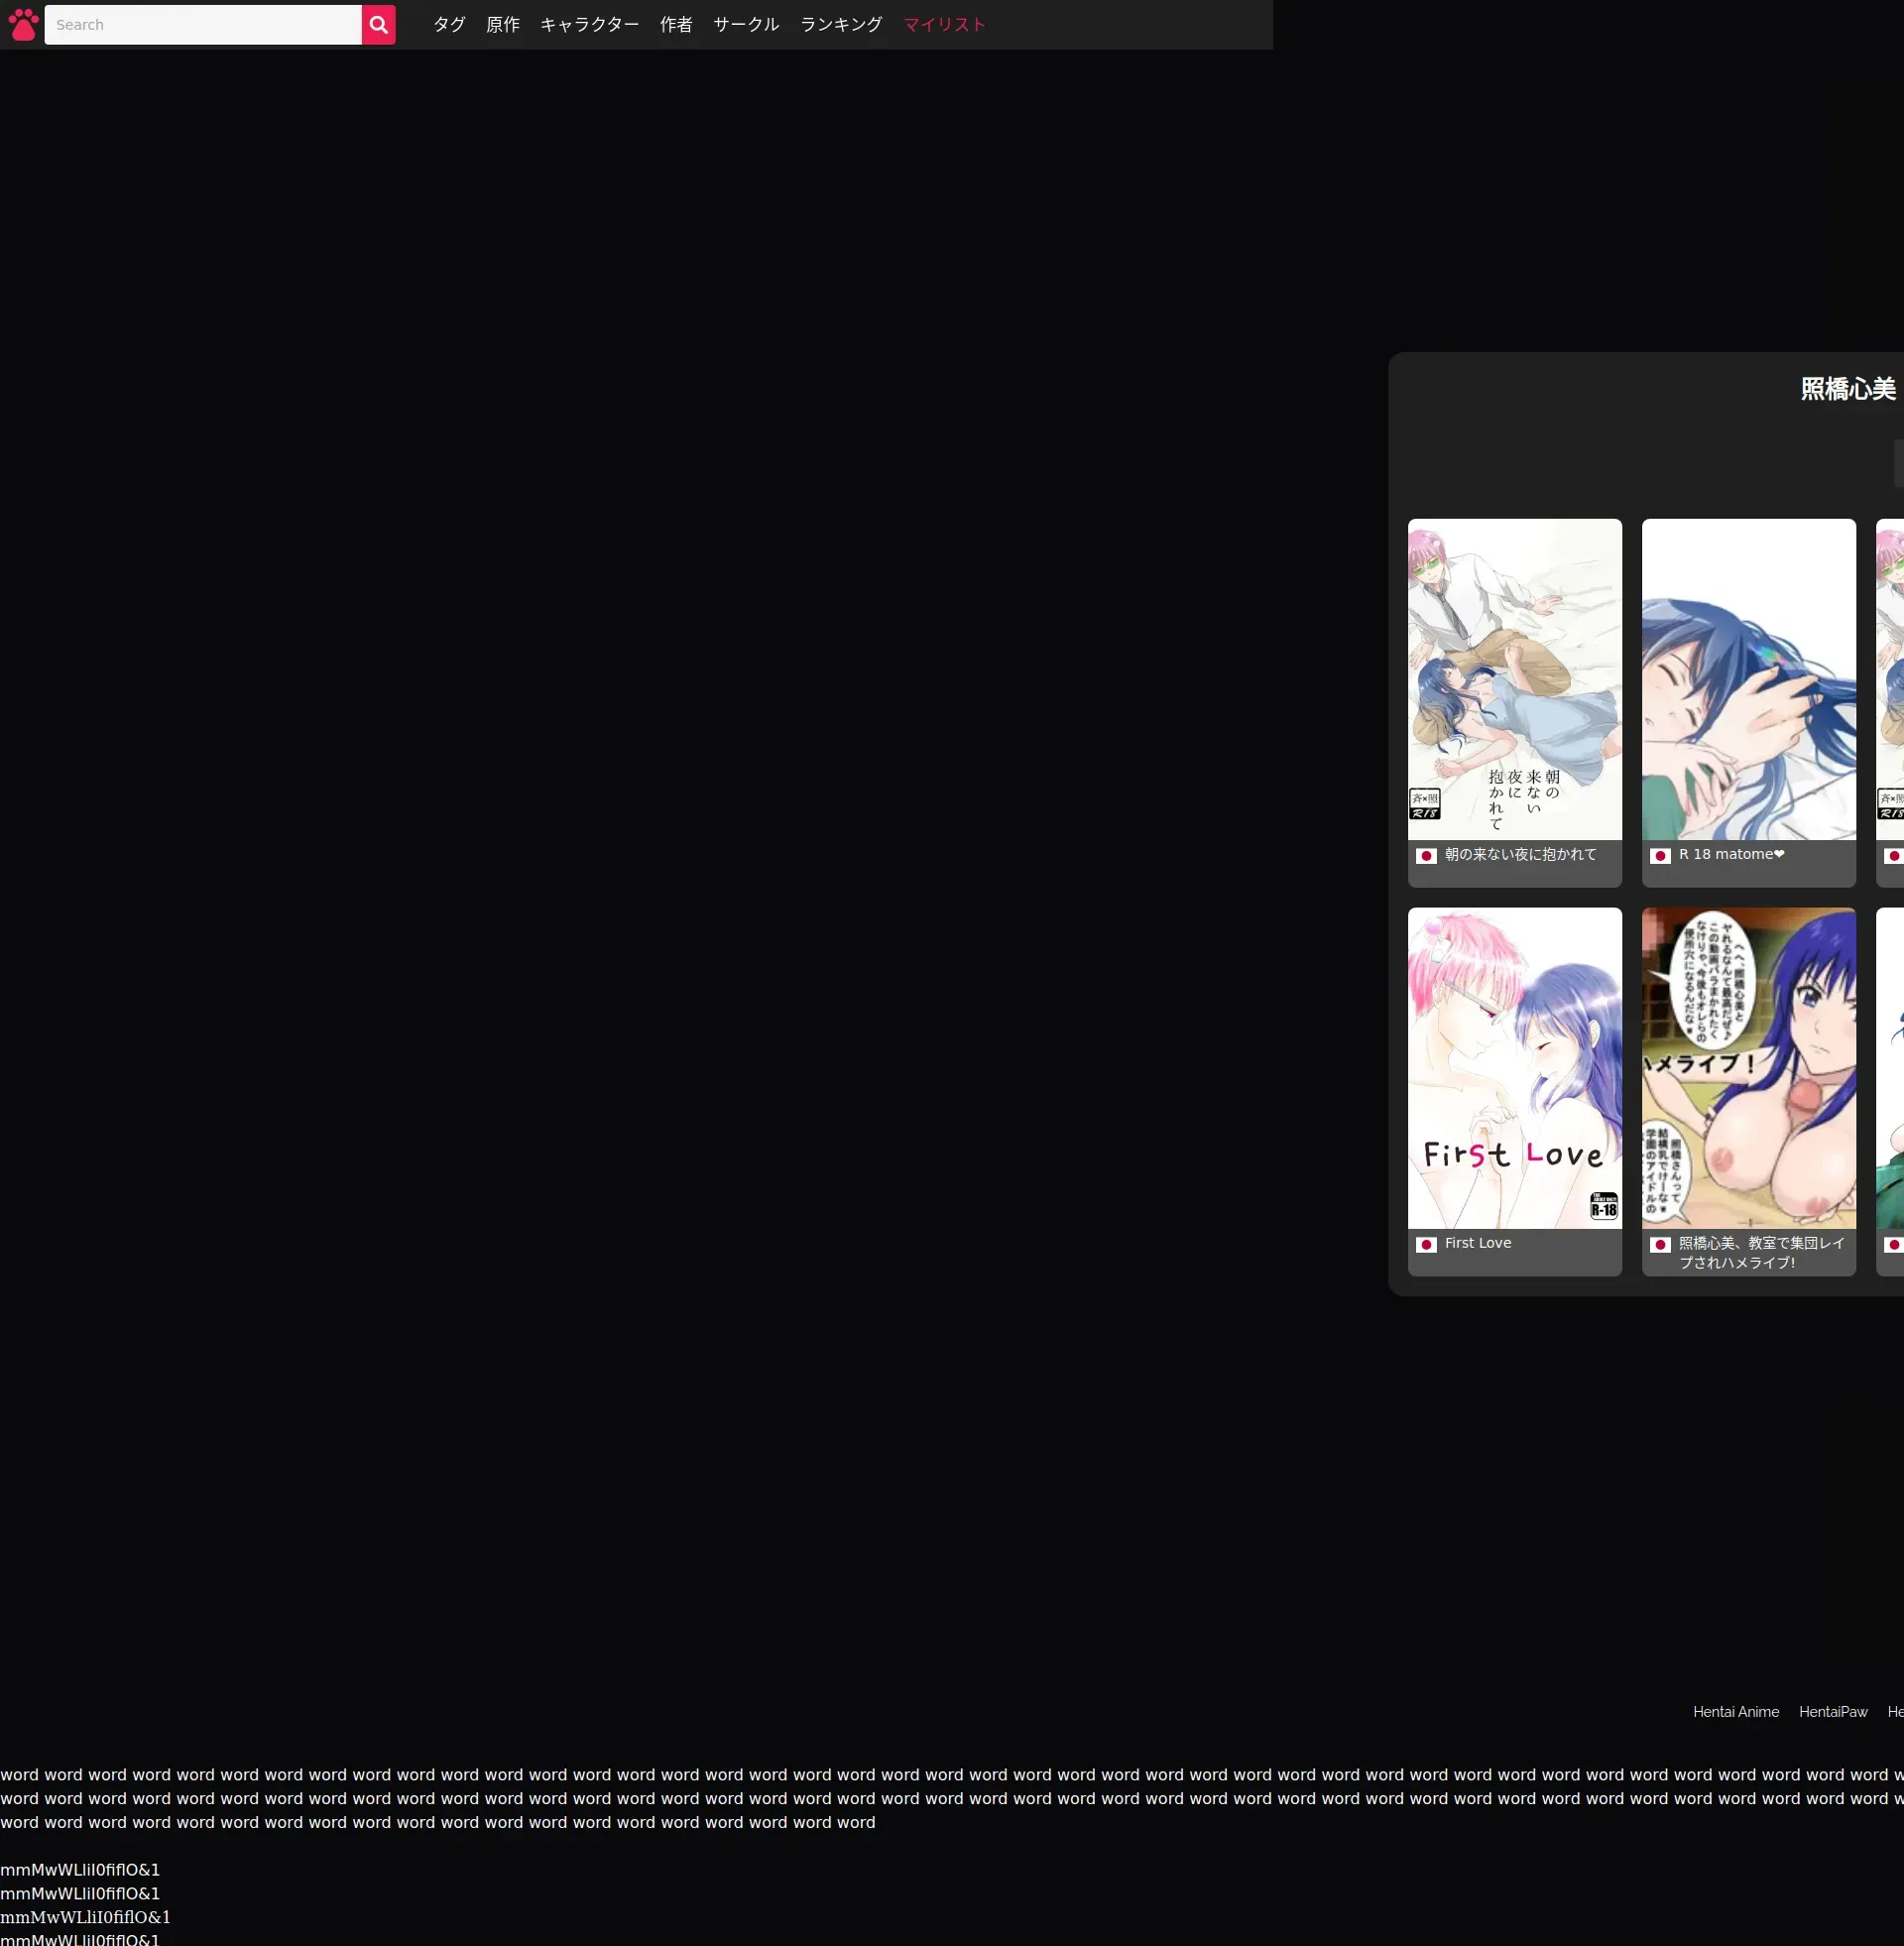1904x1946 pixels.
Task: Open the タグ menu item
Action: click(449, 25)
